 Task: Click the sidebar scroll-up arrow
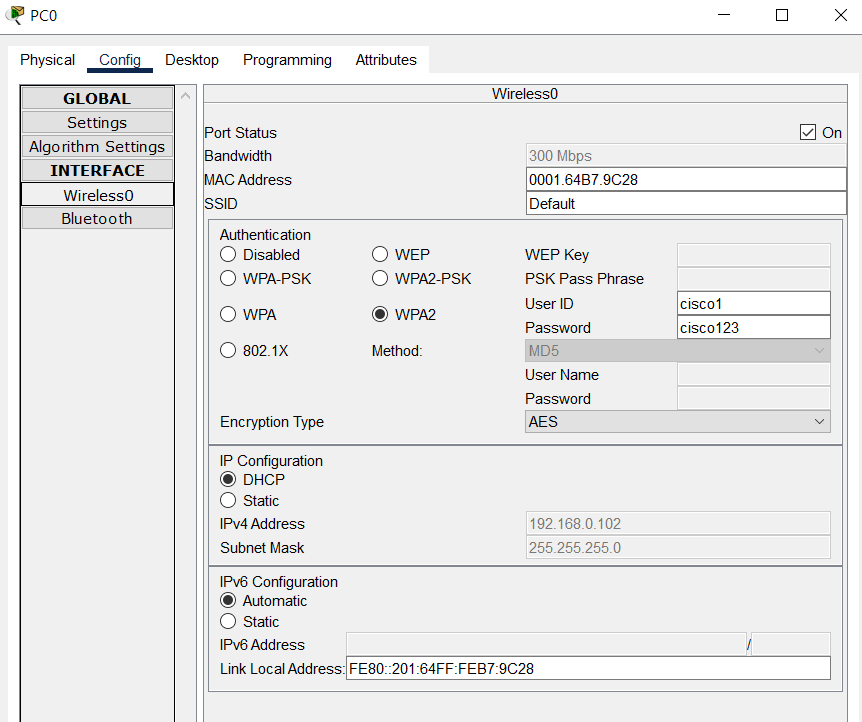[186, 96]
